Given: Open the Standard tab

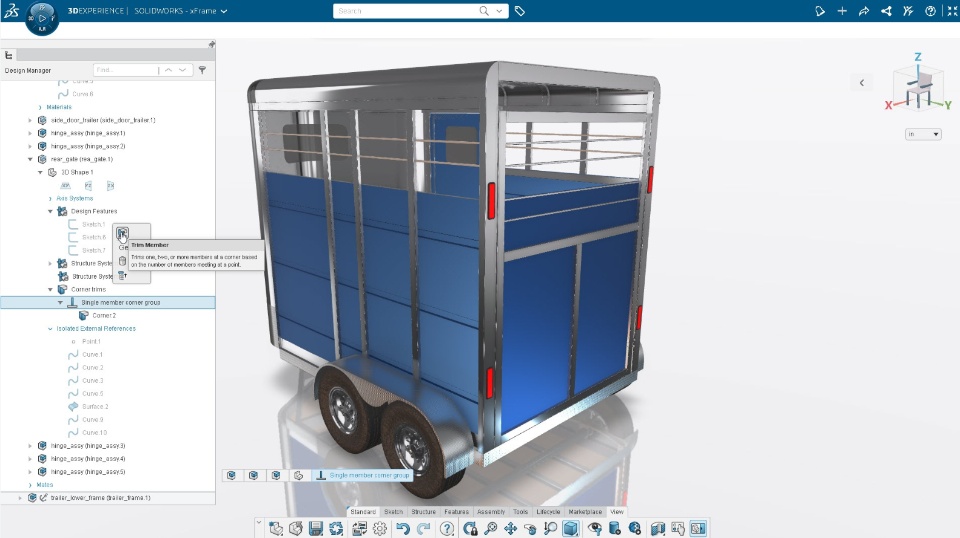Looking at the screenshot, I should 363,512.
